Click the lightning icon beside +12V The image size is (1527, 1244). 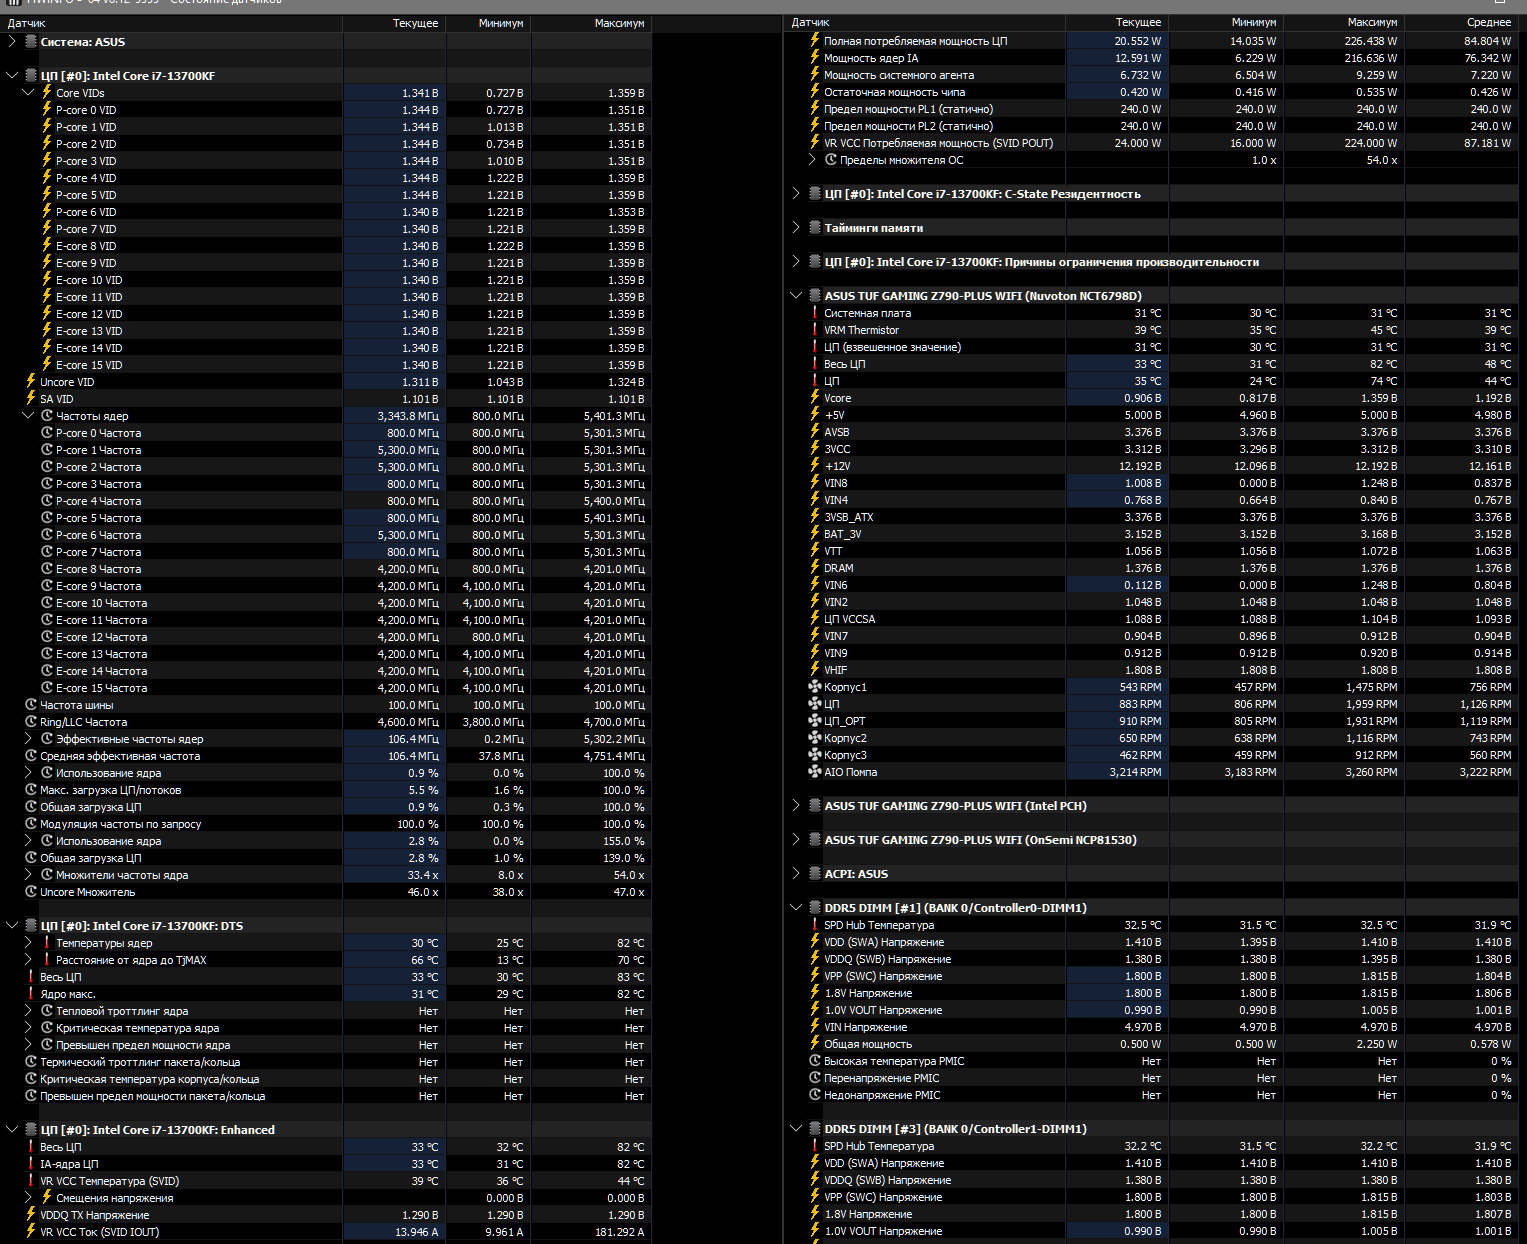click(815, 466)
